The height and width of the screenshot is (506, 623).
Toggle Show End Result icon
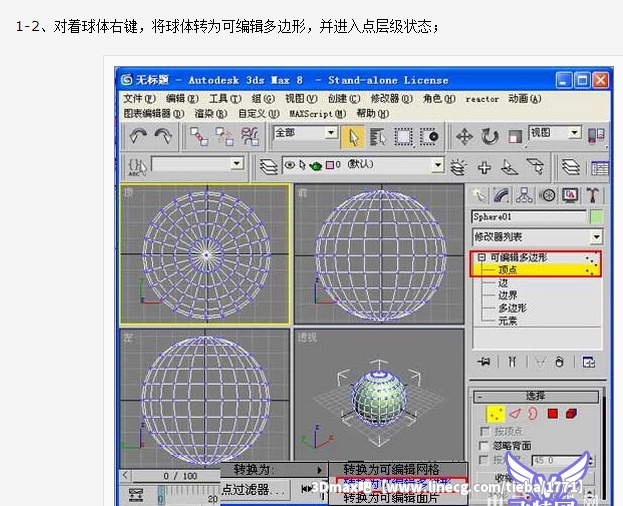(512, 362)
